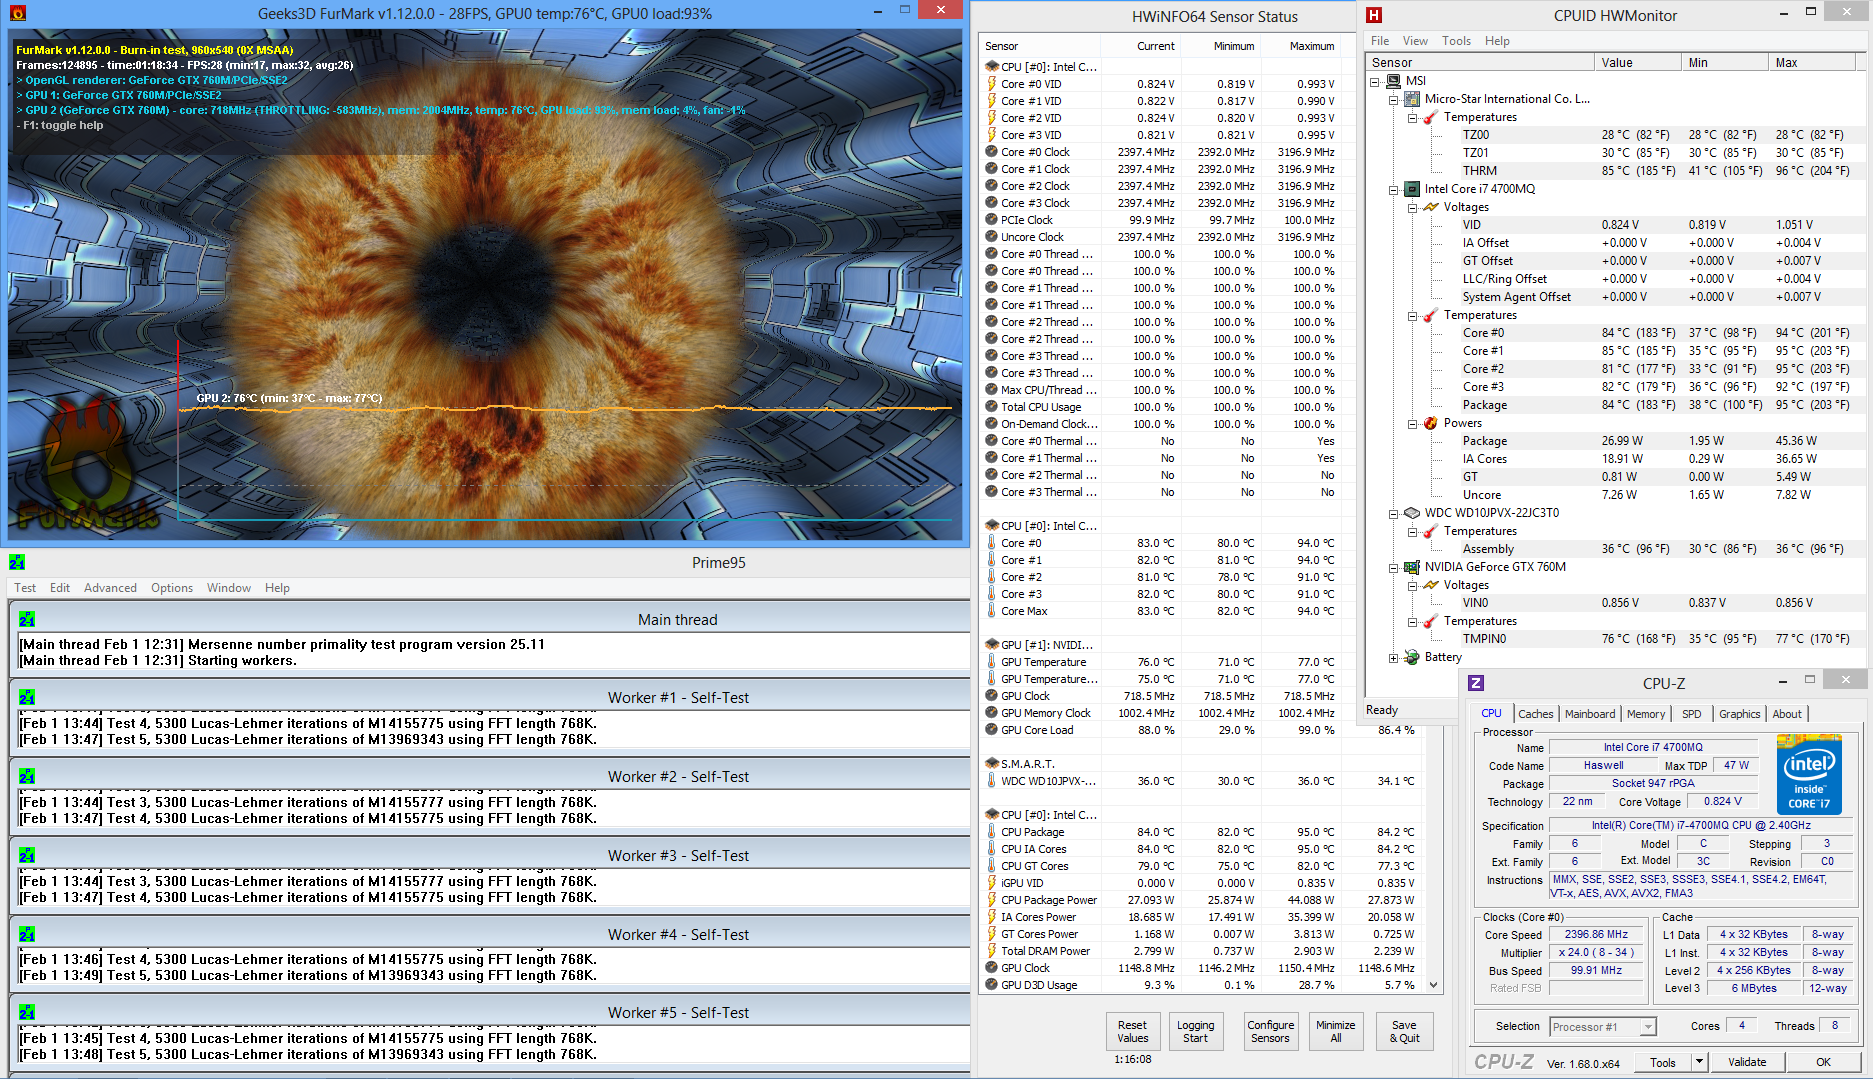The image size is (1873, 1079).
Task: Click the Worker #1 Self-Test window icon
Action: point(27,697)
